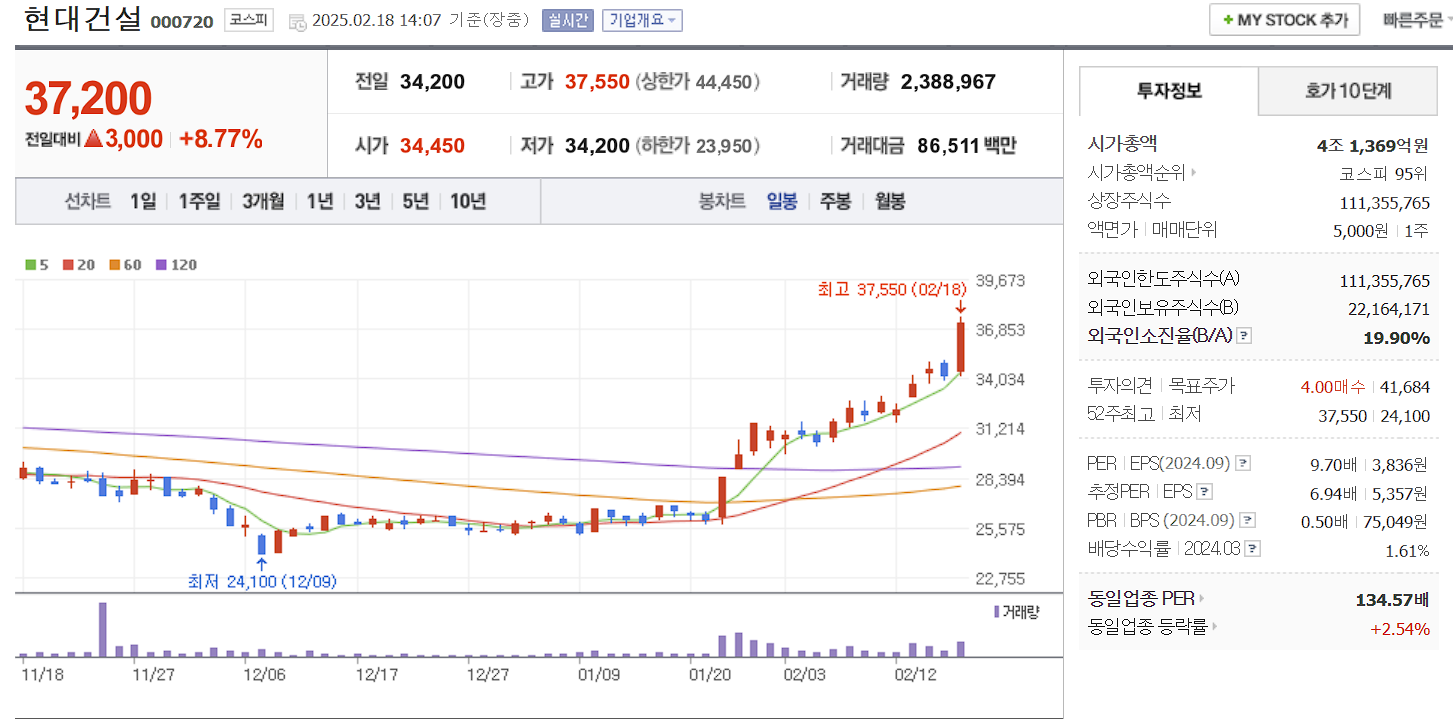Open the 배당수익률 2024.03 help icon

click(x=1253, y=547)
